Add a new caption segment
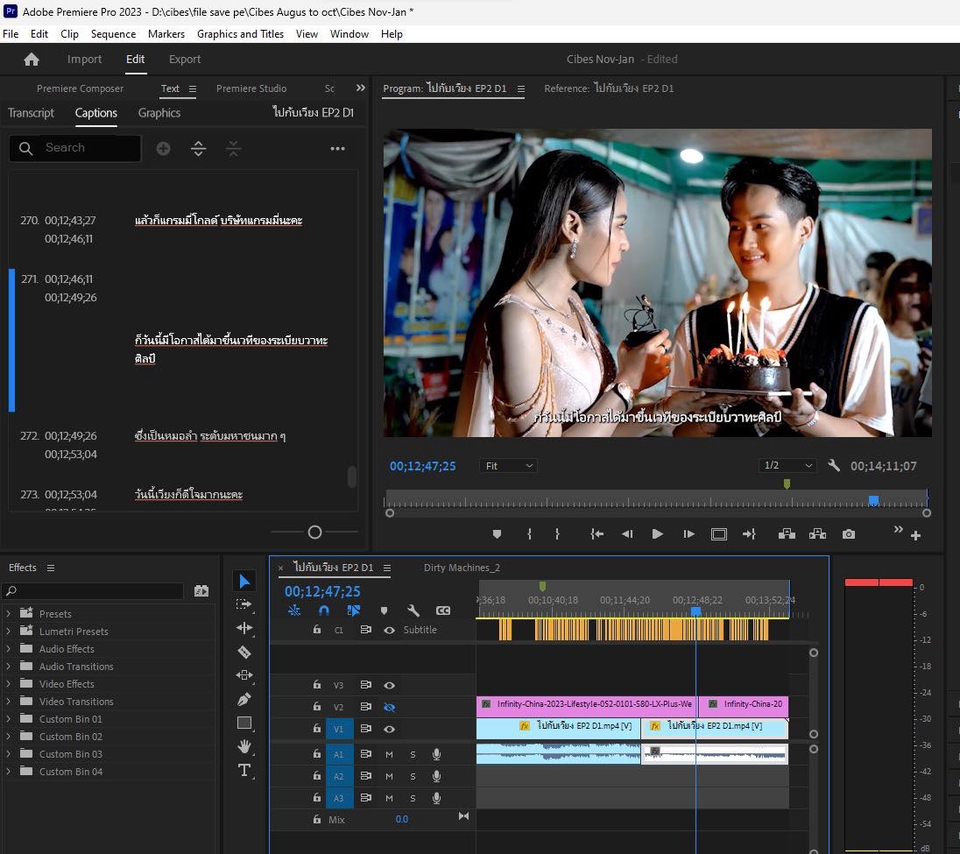The width and height of the screenshot is (960, 854). [x=163, y=148]
